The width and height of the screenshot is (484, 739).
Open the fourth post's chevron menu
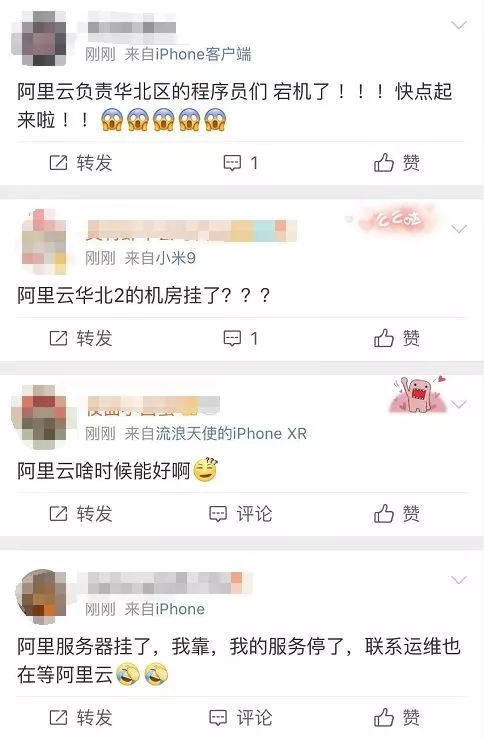[459, 580]
